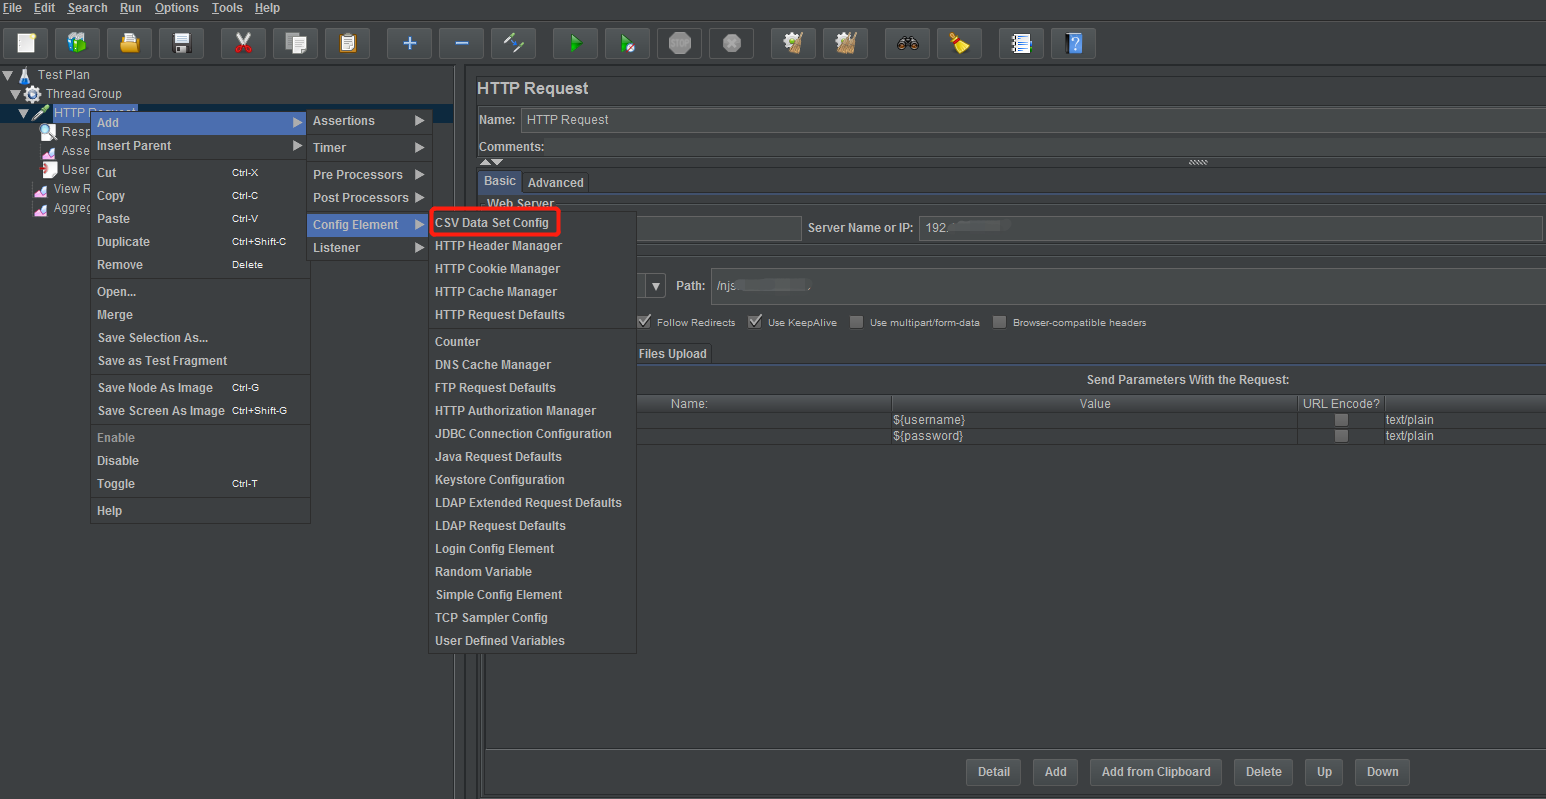Click the Function Helper list icon
The width and height of the screenshot is (1546, 799).
coord(1022,43)
